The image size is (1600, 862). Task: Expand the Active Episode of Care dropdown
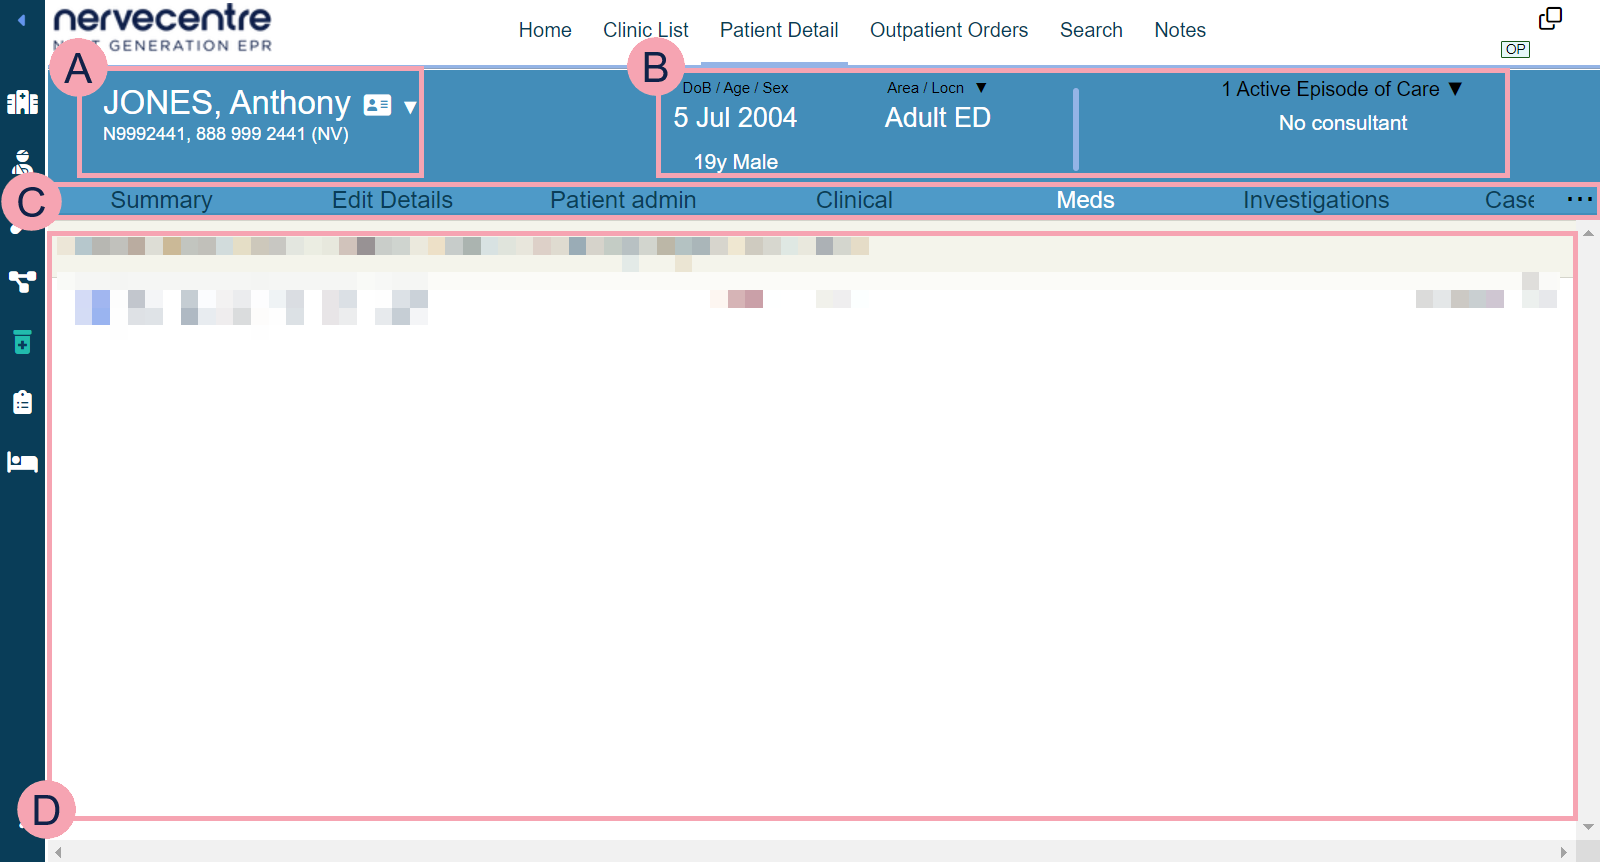pyautogui.click(x=1455, y=89)
